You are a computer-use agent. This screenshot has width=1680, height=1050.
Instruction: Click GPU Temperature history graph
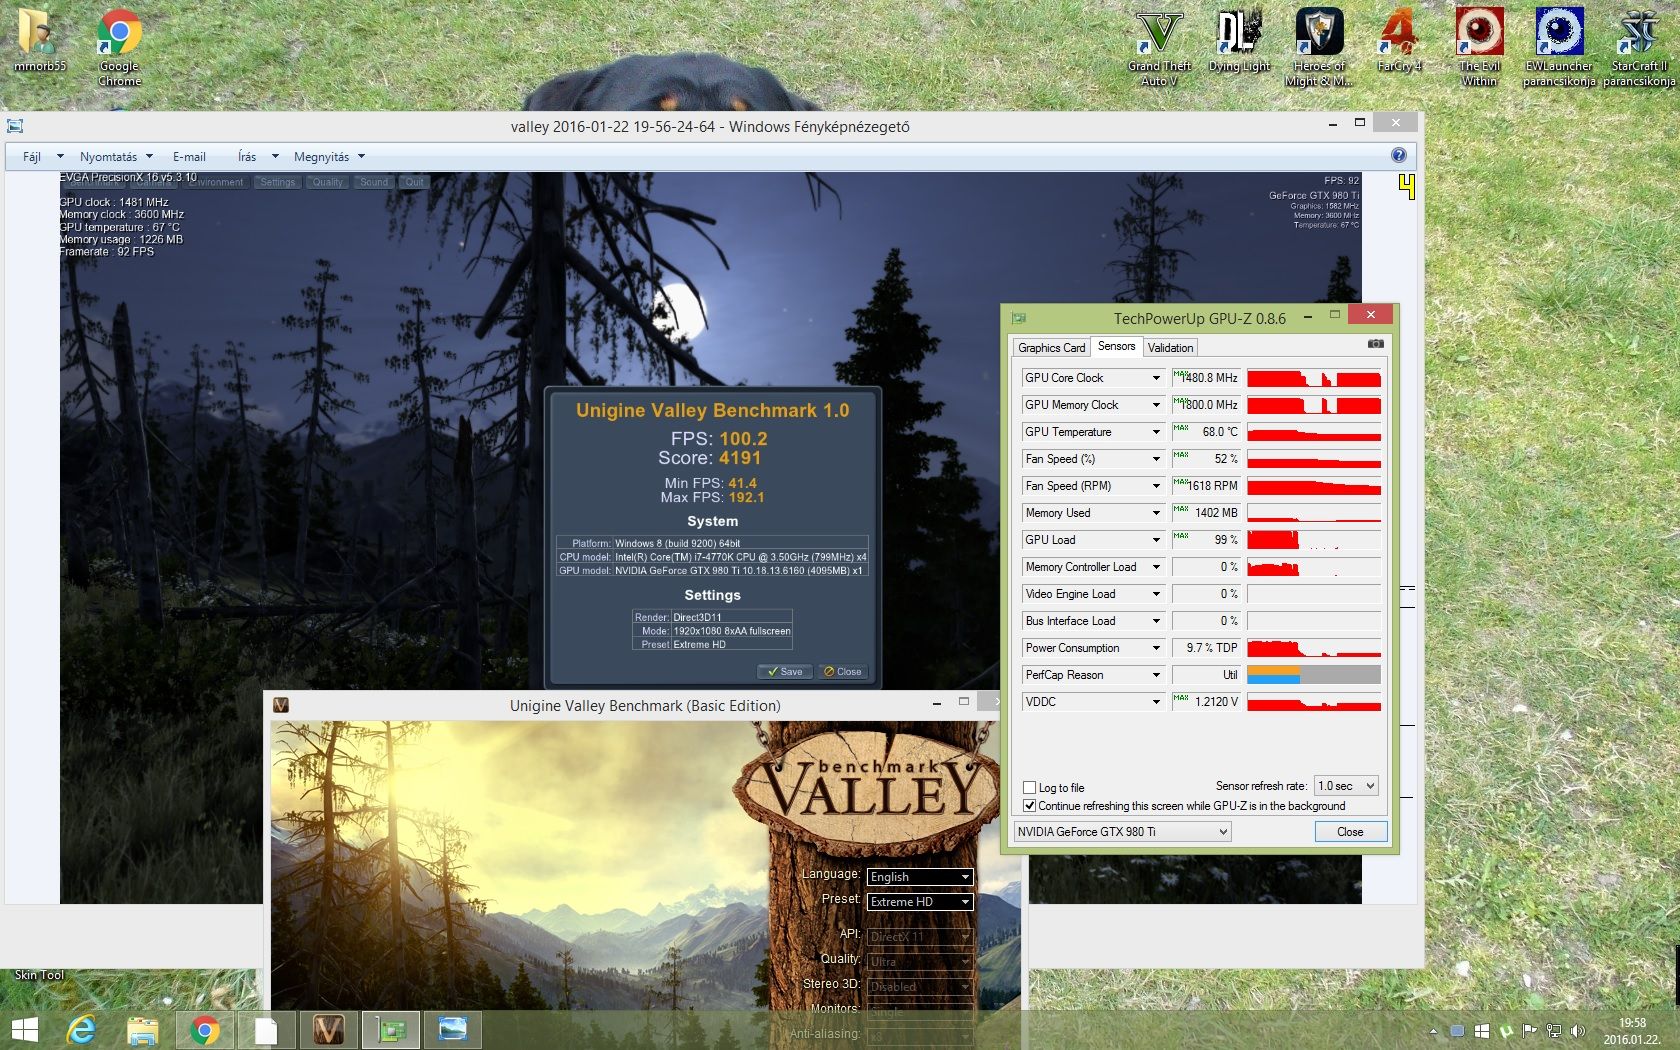[x=1314, y=432]
